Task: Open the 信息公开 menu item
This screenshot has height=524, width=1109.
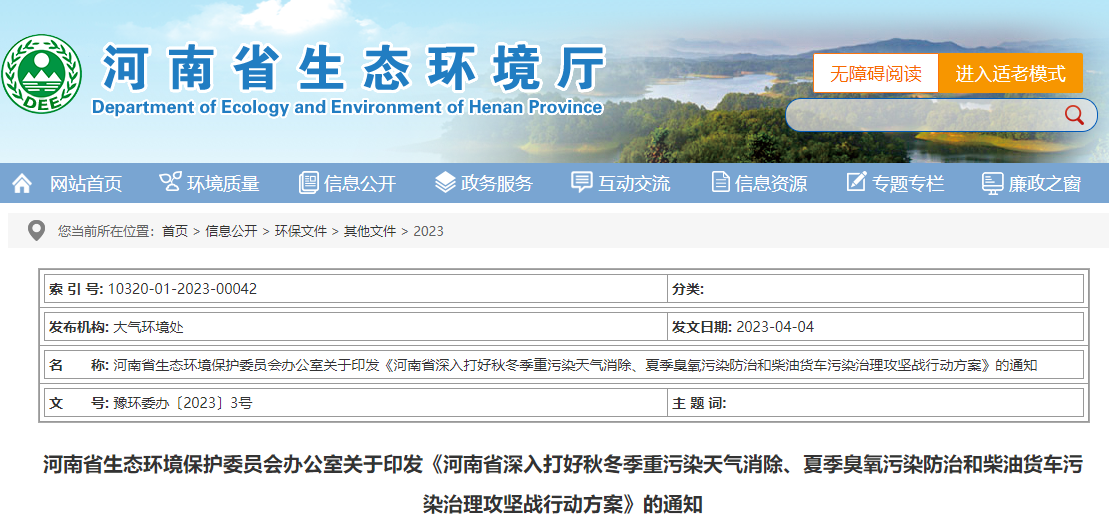Action: pos(360,184)
